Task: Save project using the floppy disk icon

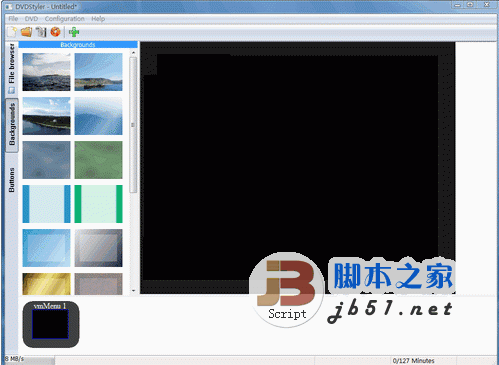Action: (x=41, y=32)
